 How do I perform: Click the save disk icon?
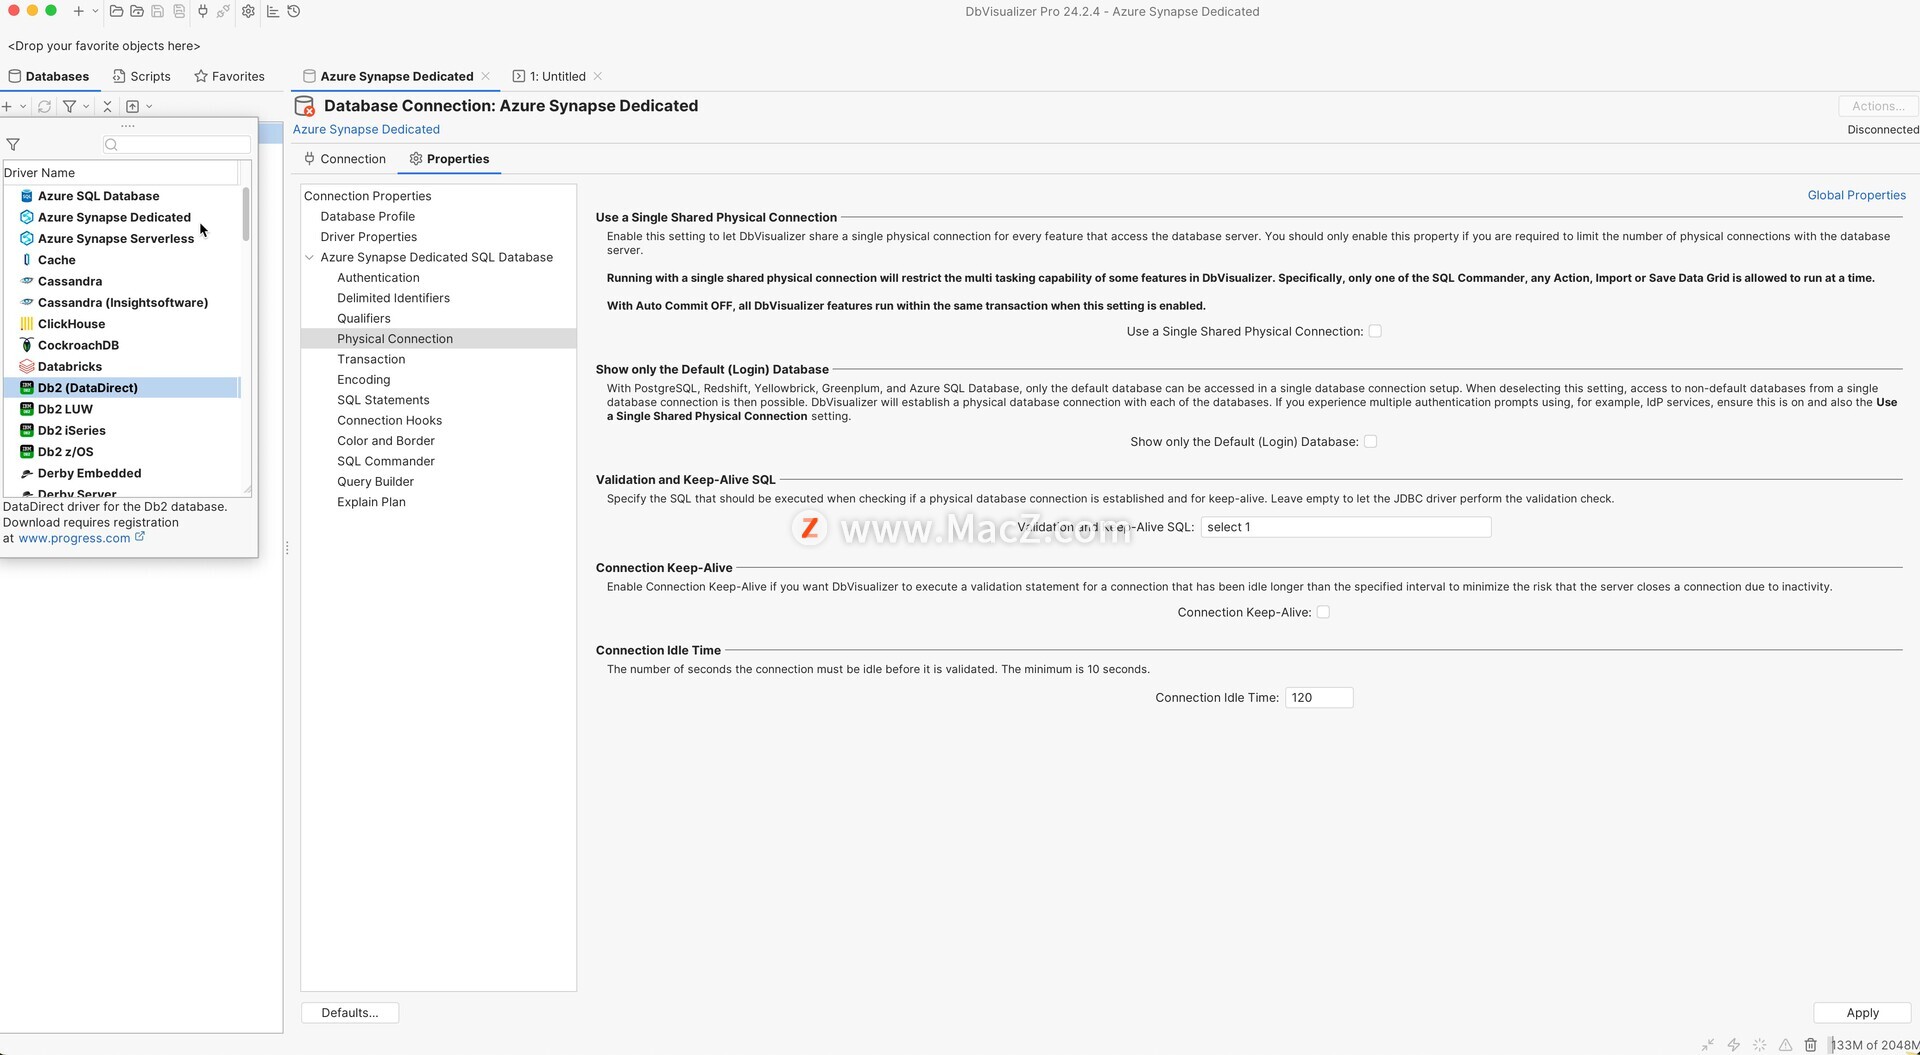click(x=158, y=11)
